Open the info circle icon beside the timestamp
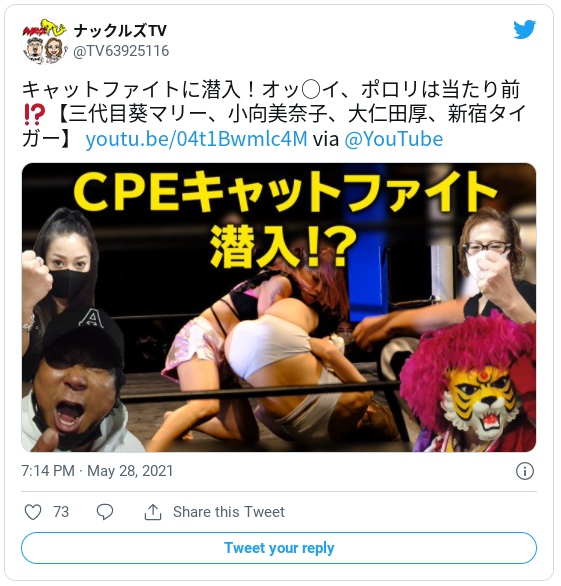Screen dimensions: 561x586 pos(525,471)
